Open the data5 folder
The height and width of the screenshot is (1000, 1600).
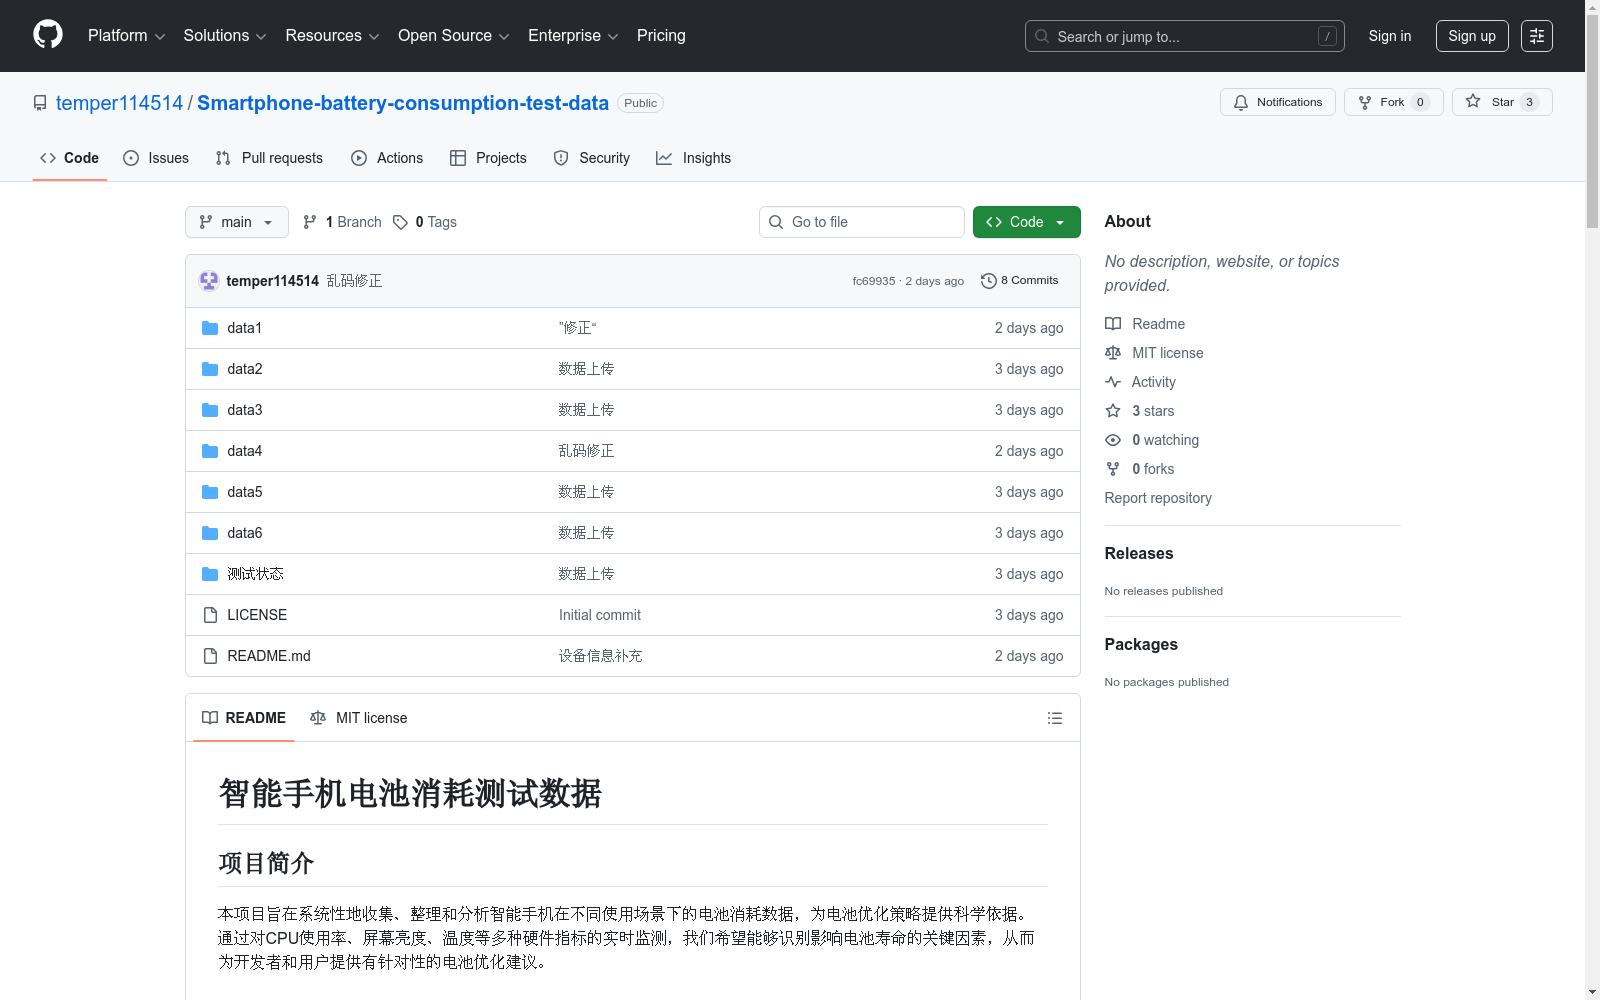(x=245, y=492)
